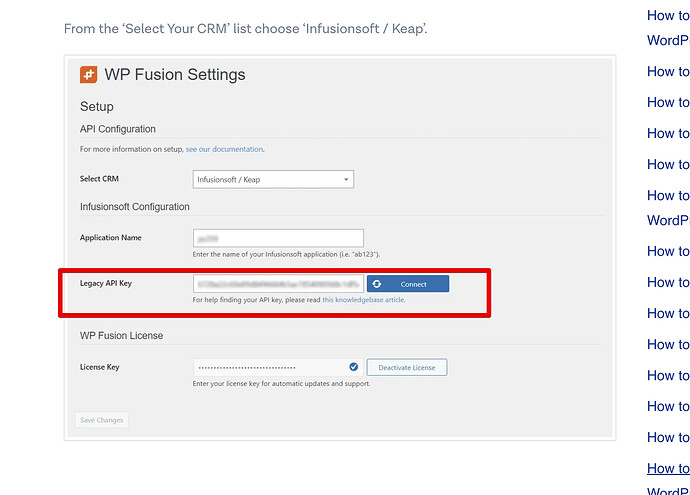Screen dimensions: 690x495
Task: Open the Infusionsoft / Keap combo box
Action: [x=273, y=180]
